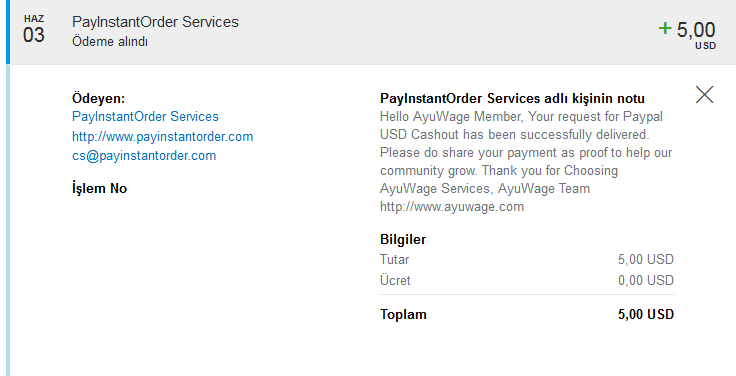The height and width of the screenshot is (376, 736).
Task: Visit the http://www.payinstantorder.com link
Action: click(x=162, y=137)
